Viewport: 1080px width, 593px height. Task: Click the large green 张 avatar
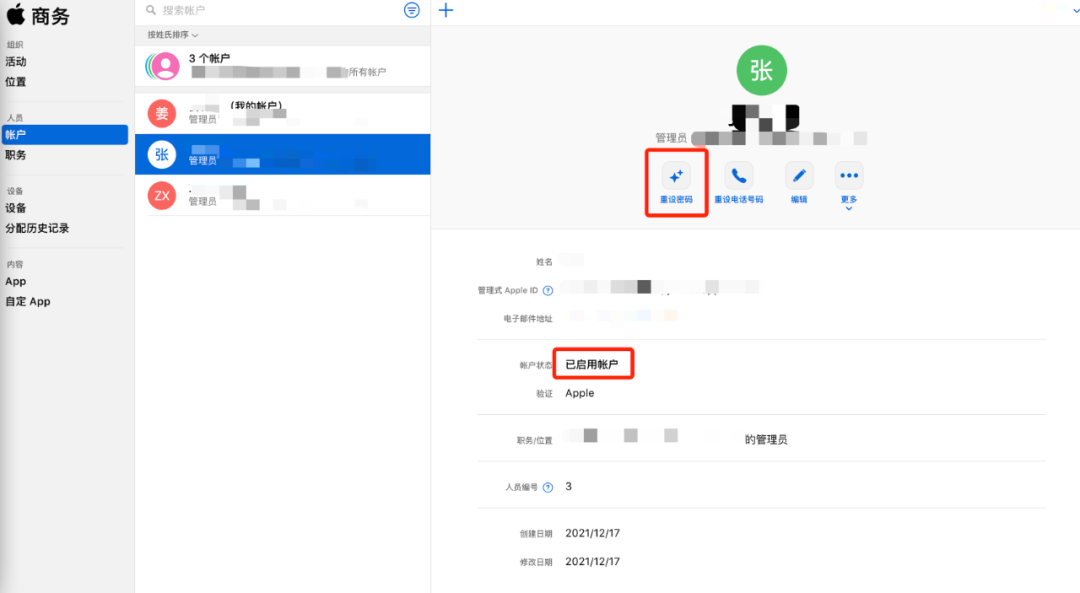(761, 70)
